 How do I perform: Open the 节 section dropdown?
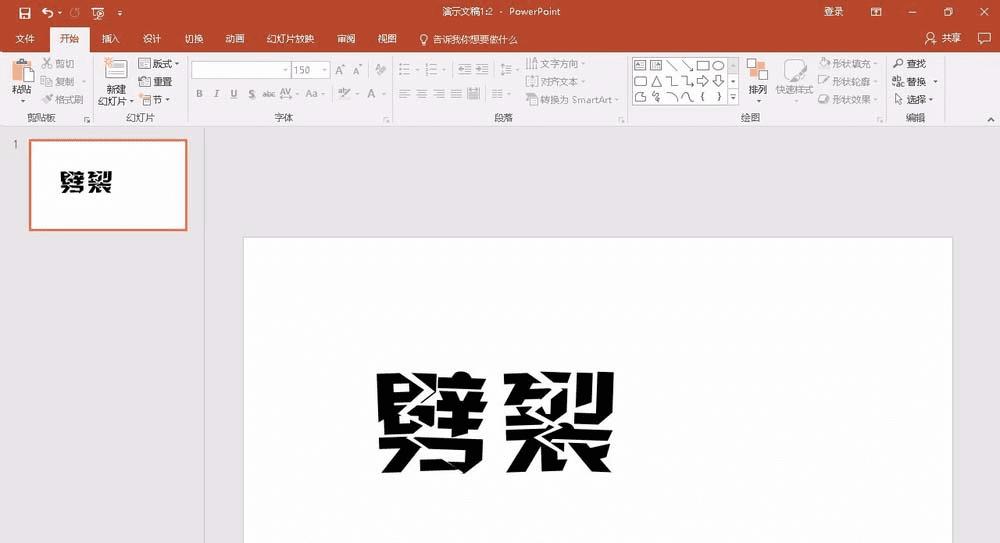(154, 99)
